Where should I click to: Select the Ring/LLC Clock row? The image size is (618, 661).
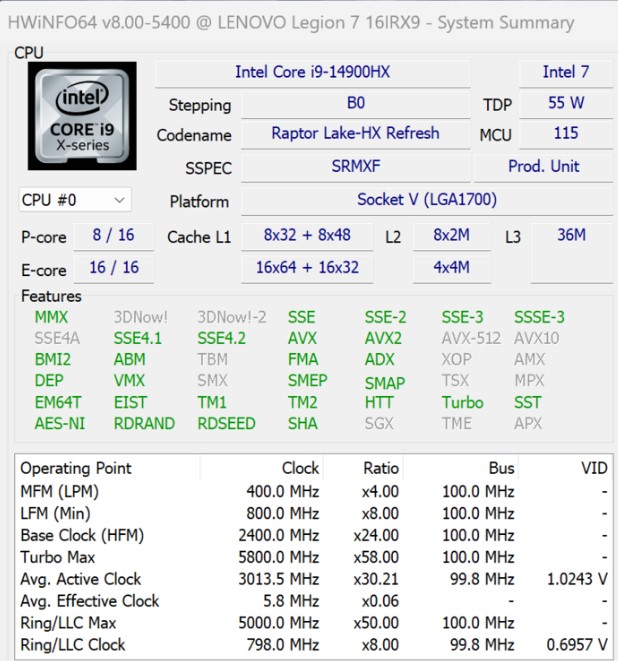point(314,645)
